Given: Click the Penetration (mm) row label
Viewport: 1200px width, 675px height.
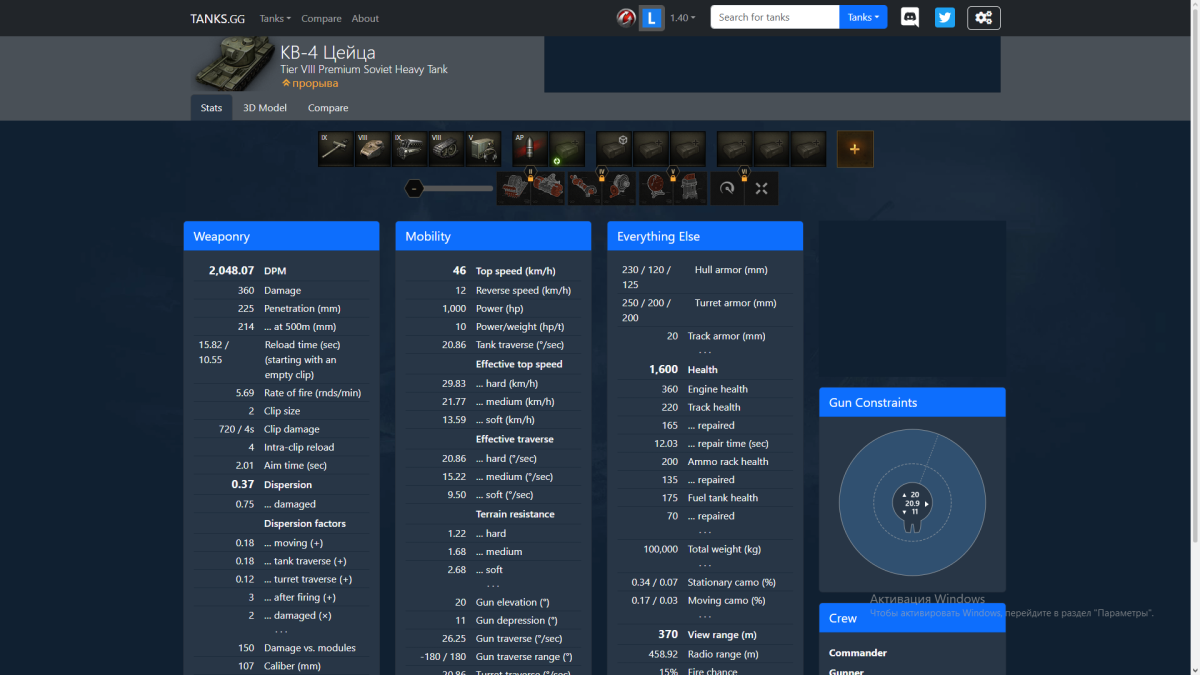Looking at the screenshot, I should tap(302, 309).
